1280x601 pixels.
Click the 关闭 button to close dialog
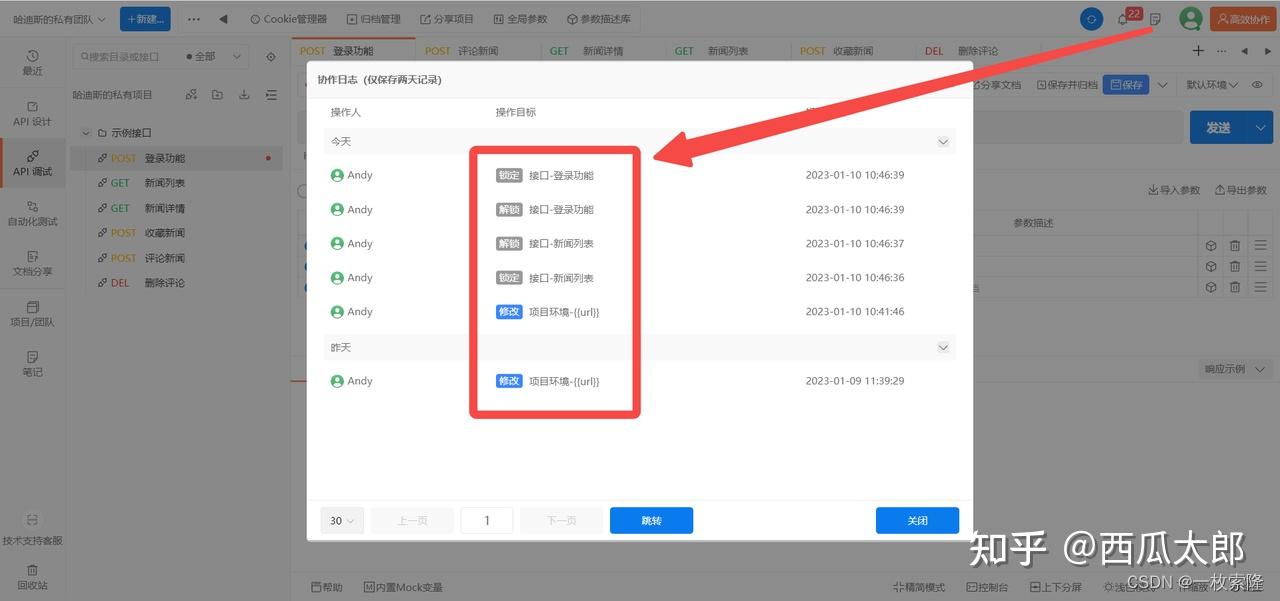tap(916, 520)
